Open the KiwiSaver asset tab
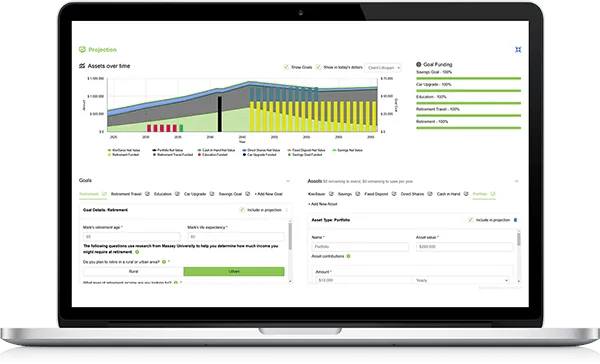This screenshot has width=600, height=364. pyautogui.click(x=316, y=194)
